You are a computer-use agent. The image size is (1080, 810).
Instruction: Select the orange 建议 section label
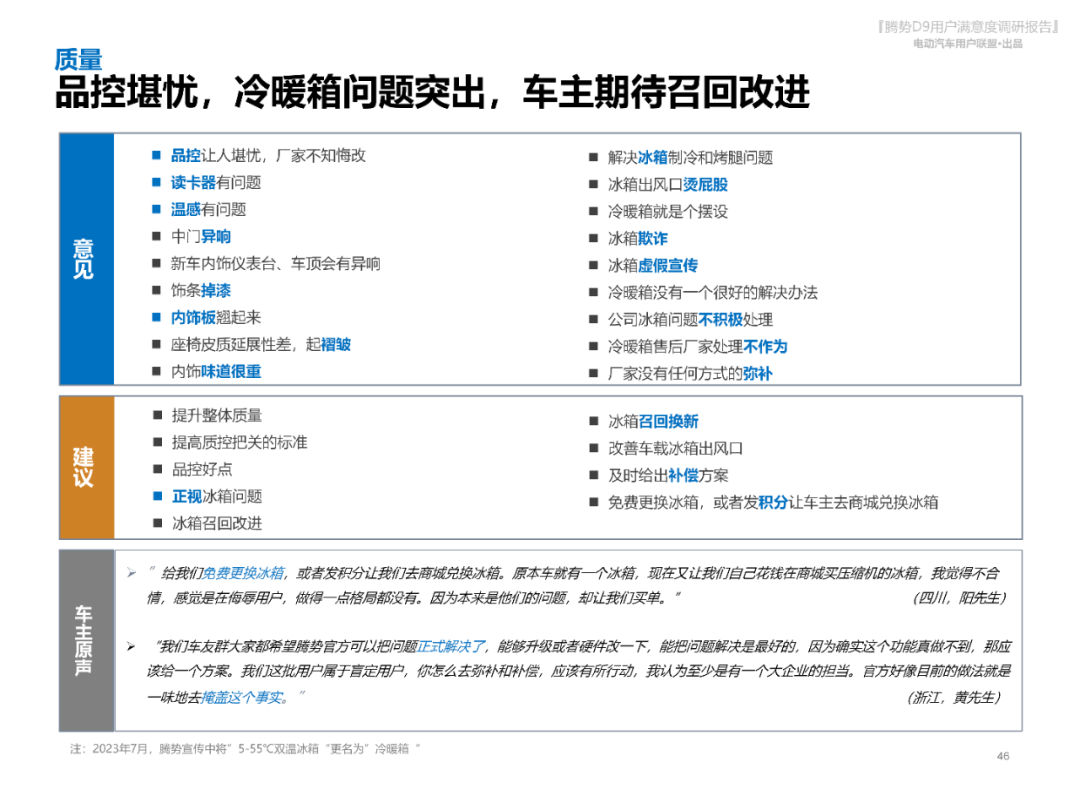coord(84,467)
